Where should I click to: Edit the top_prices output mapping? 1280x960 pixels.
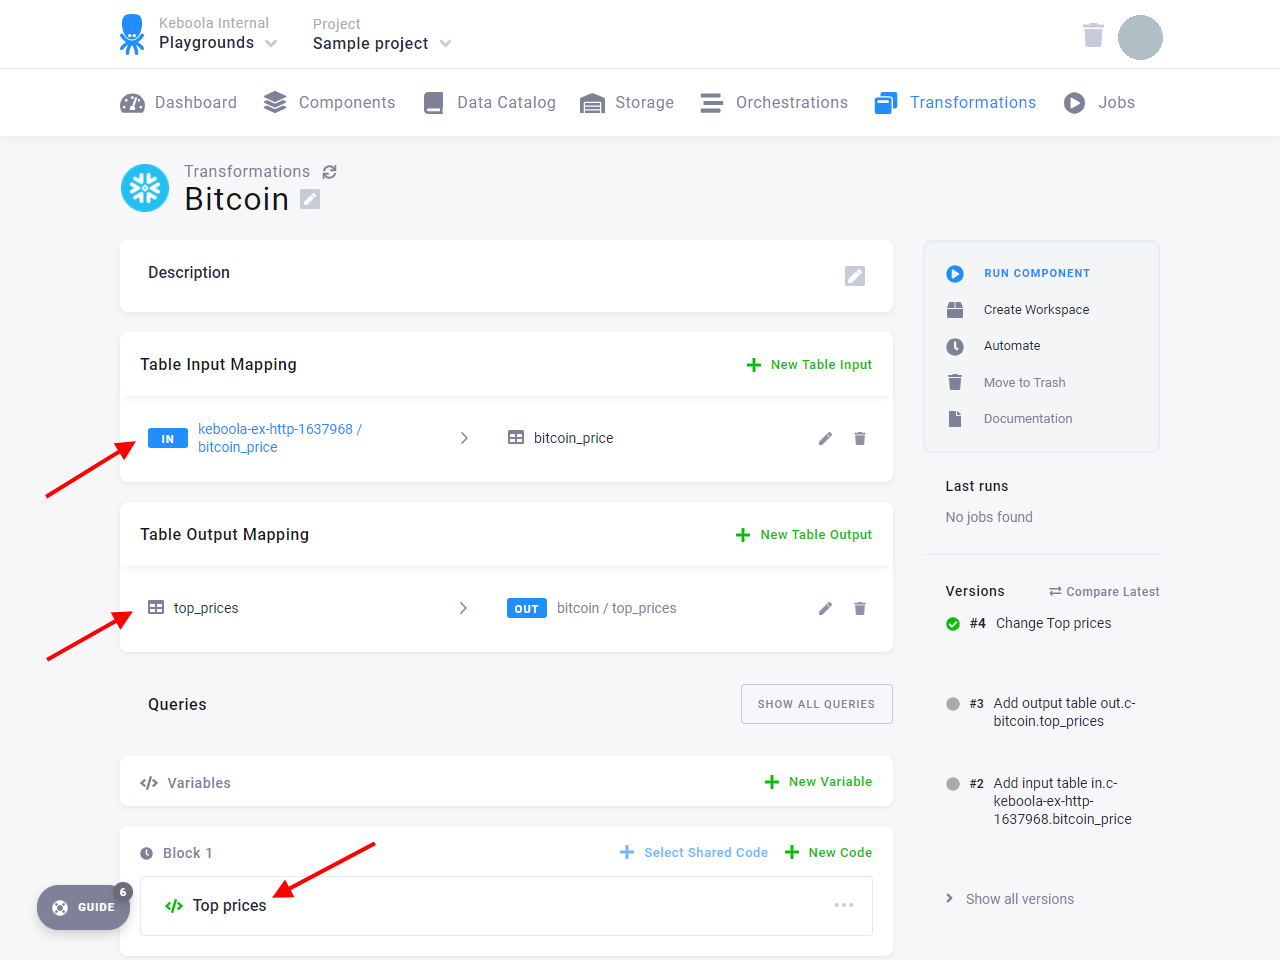coord(825,608)
